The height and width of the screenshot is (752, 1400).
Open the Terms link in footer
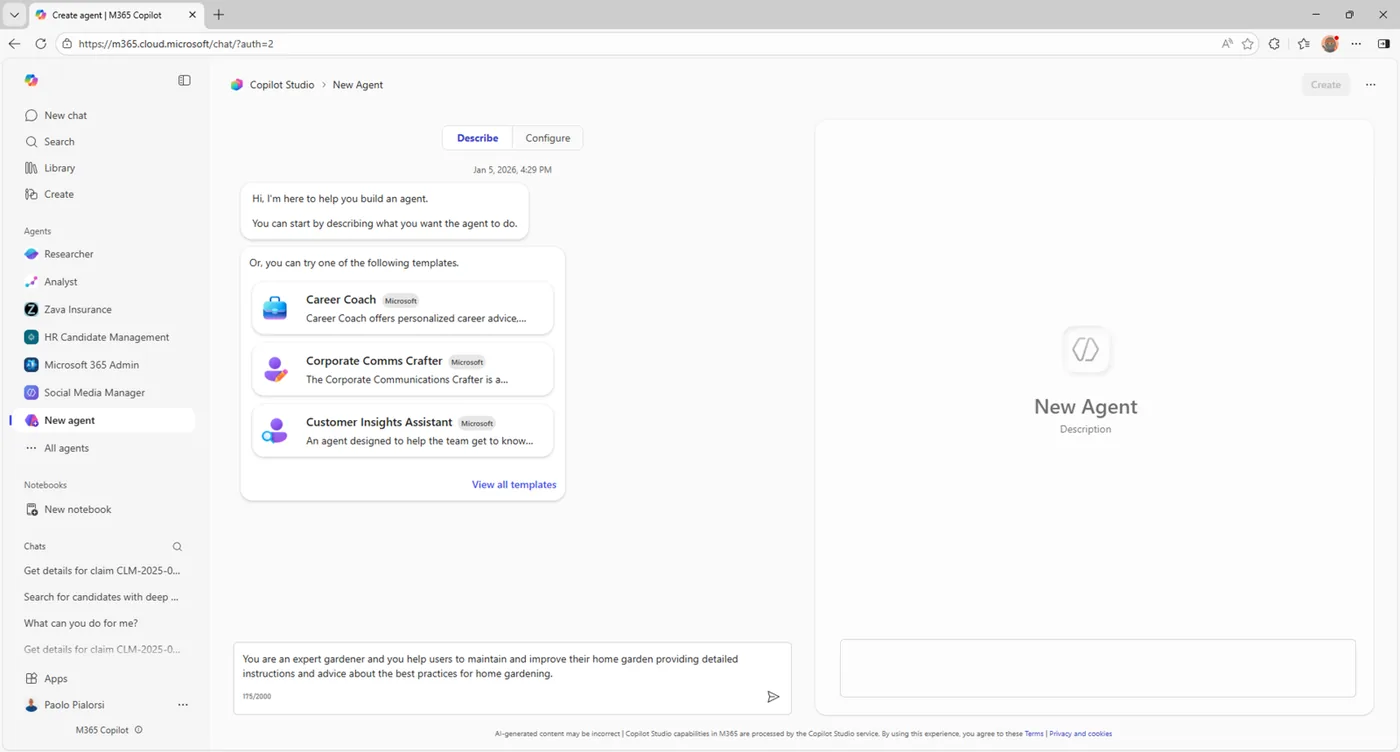coord(1034,734)
